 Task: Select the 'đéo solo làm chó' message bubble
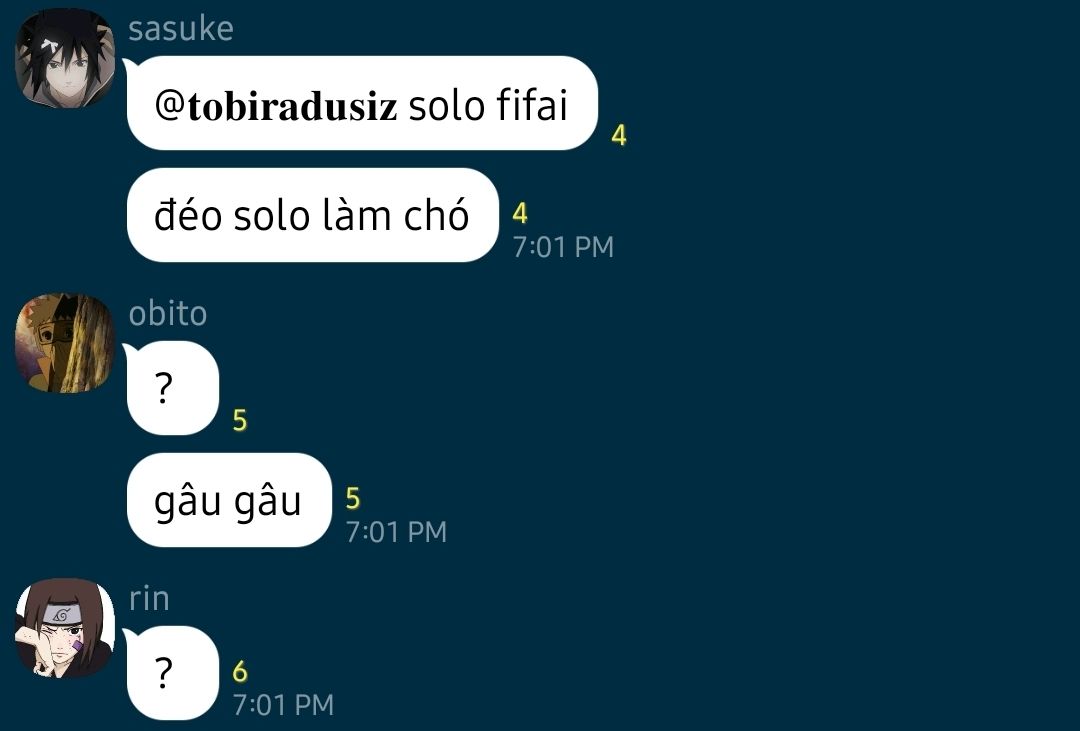[313, 215]
